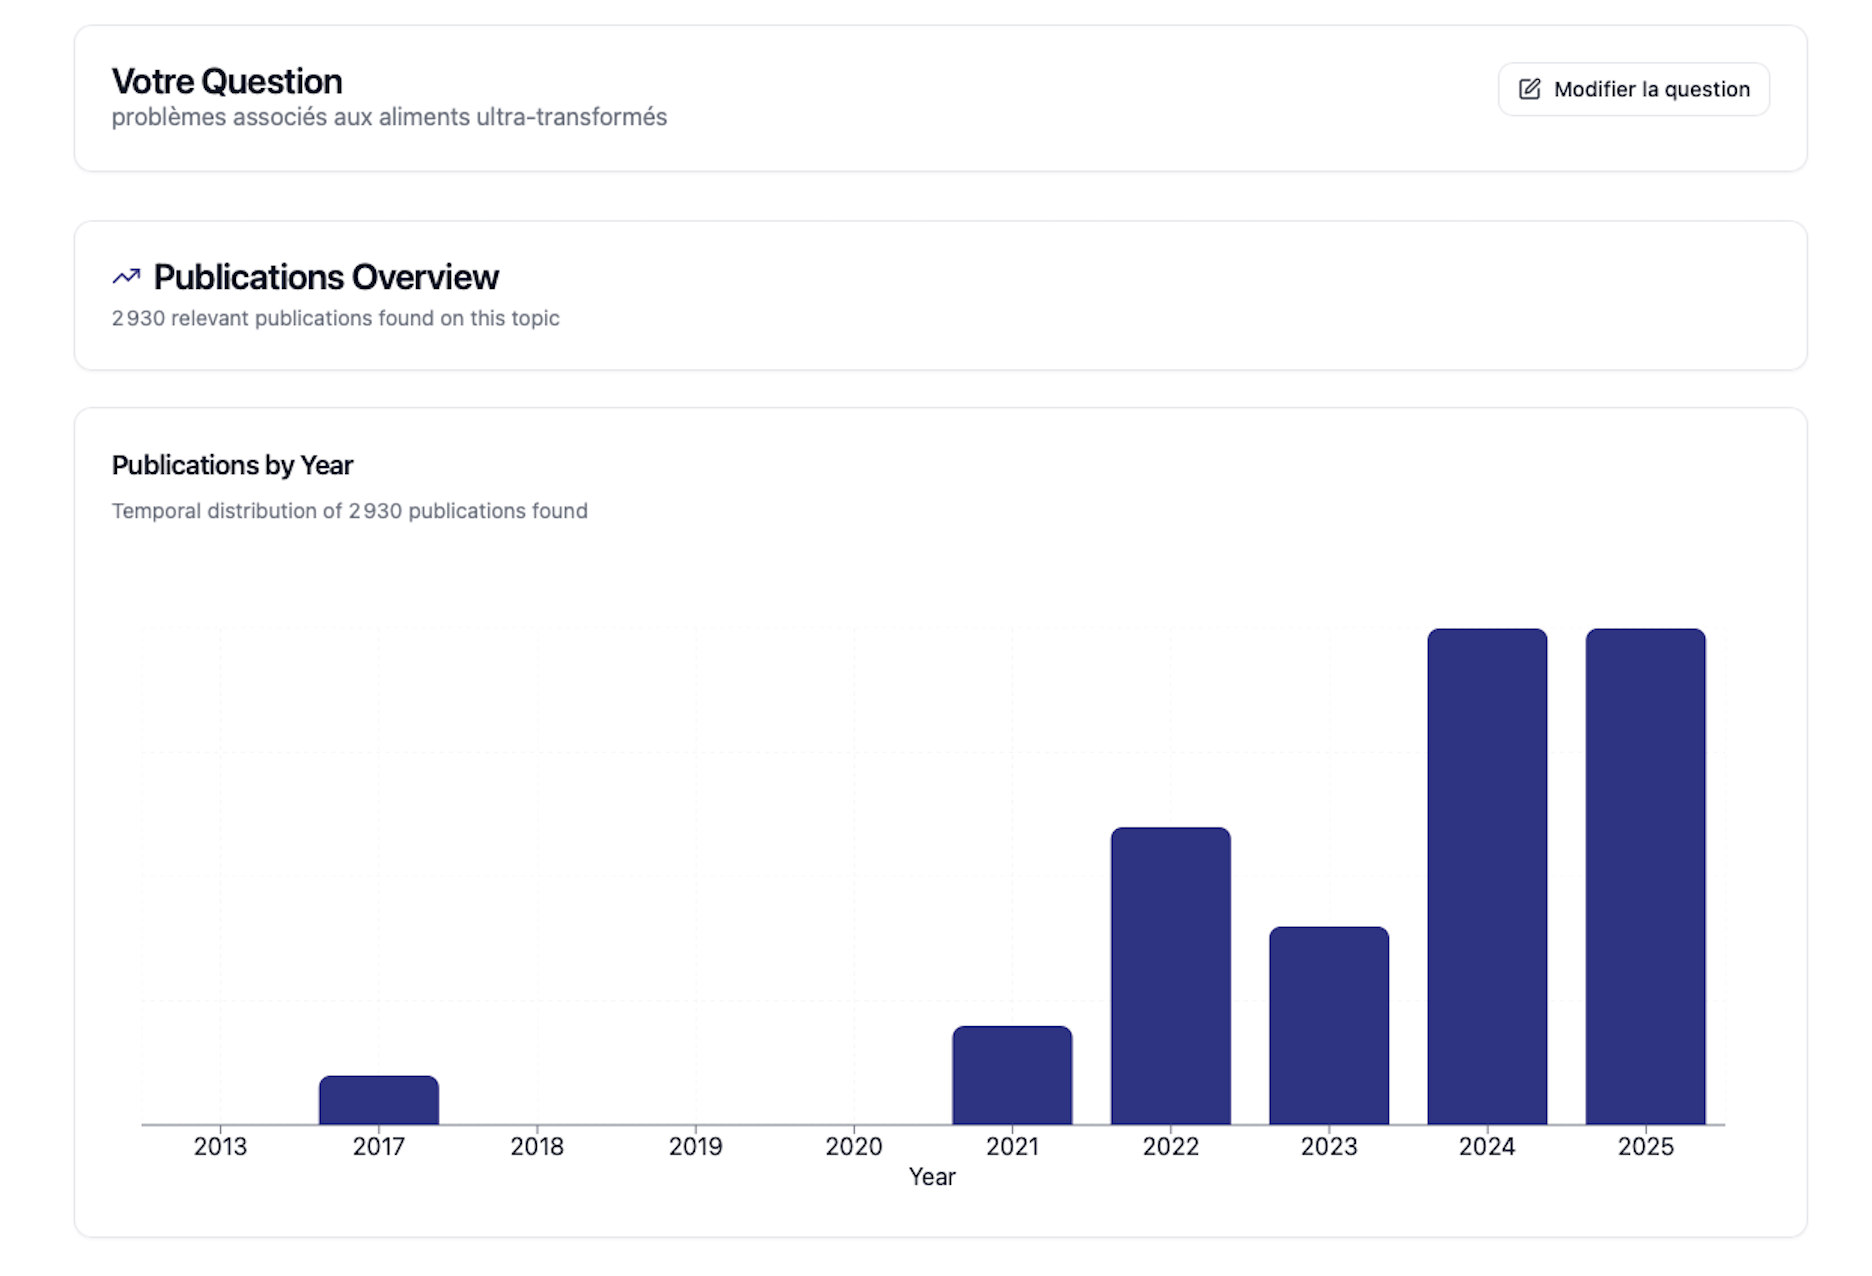Click the aliments ultra-transformés question text

389,117
